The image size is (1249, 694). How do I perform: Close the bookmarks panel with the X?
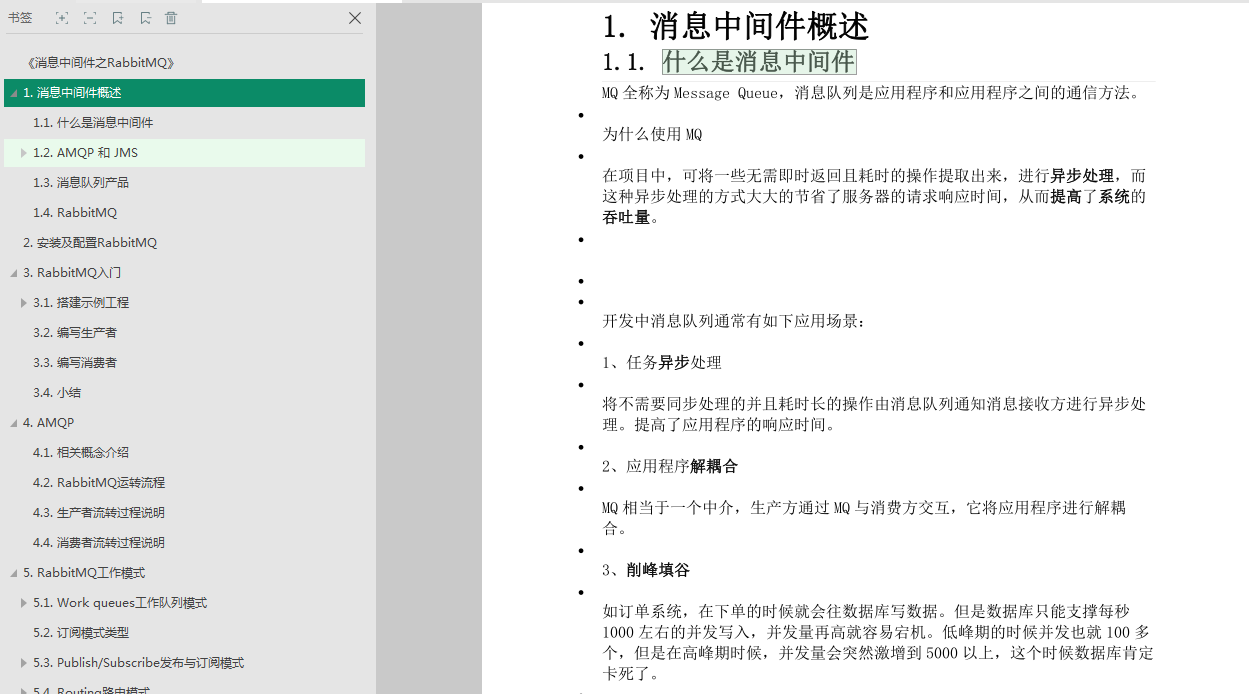(x=353, y=18)
